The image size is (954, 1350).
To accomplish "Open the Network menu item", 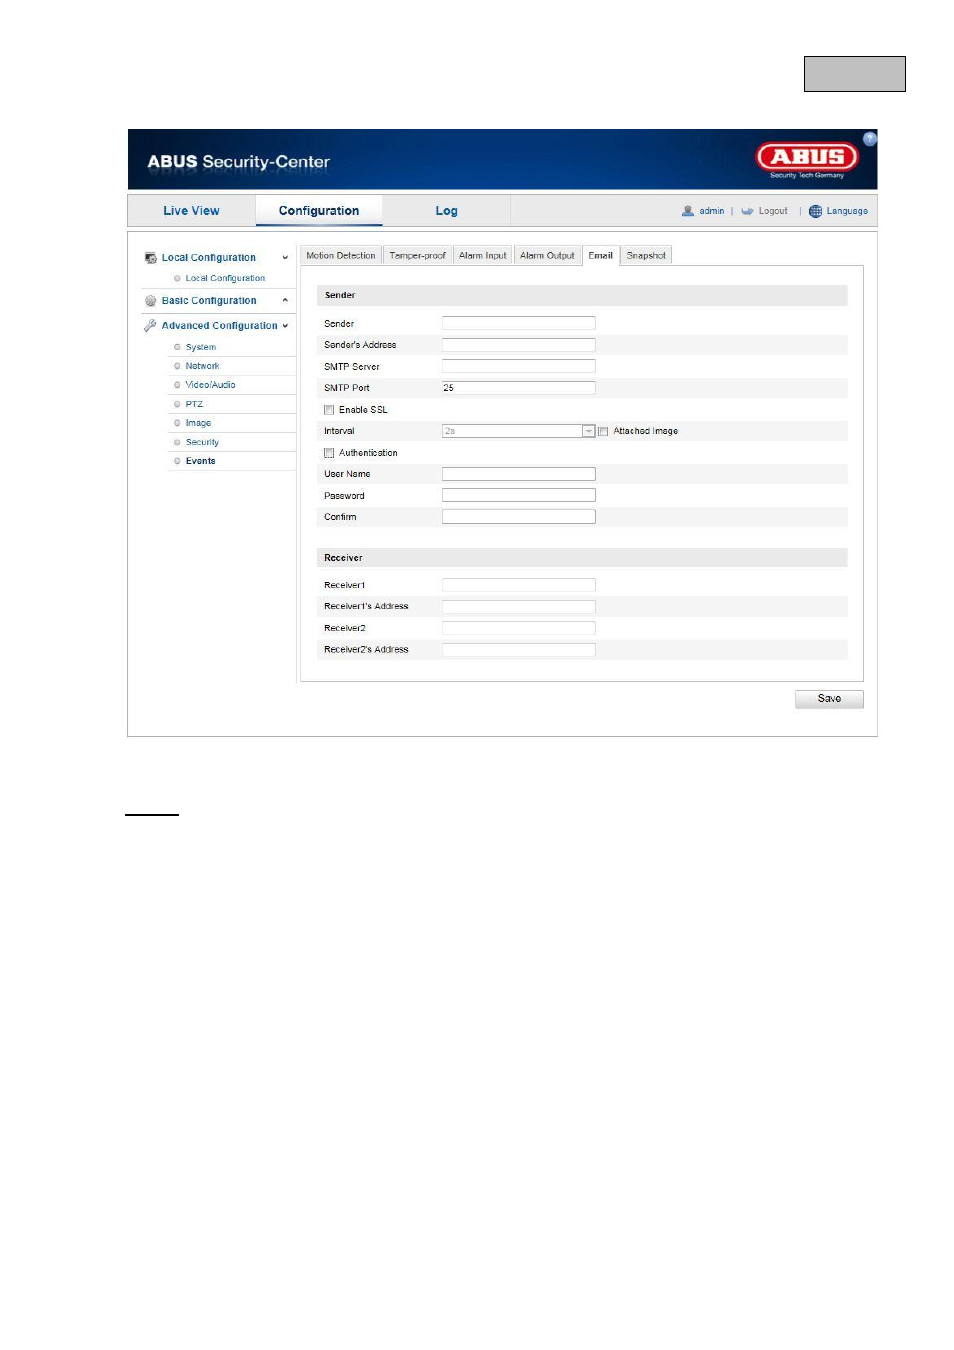I will pos(202,366).
